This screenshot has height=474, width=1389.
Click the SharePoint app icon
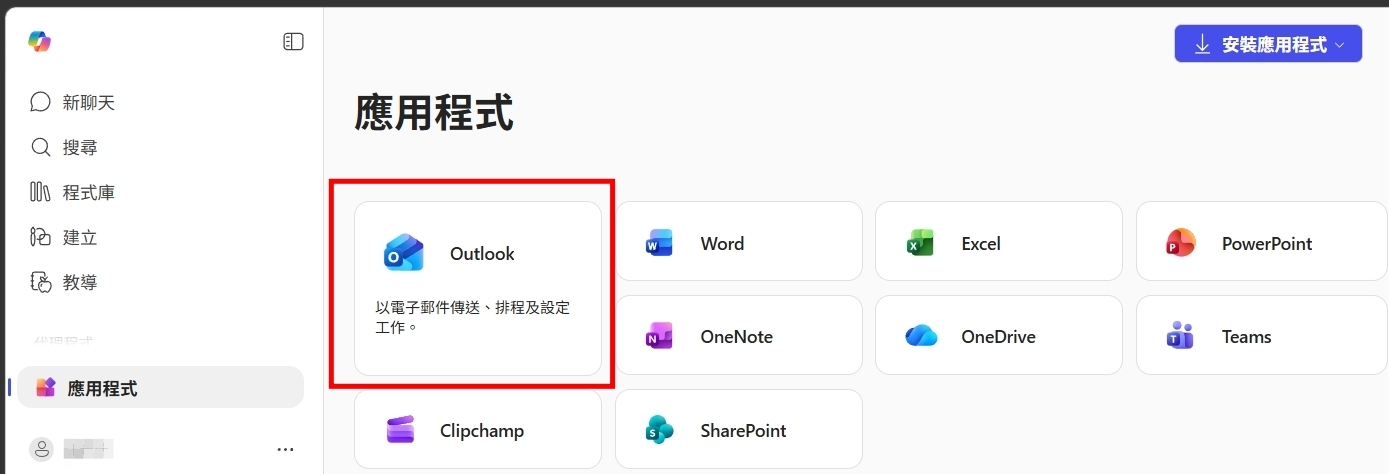click(x=659, y=430)
